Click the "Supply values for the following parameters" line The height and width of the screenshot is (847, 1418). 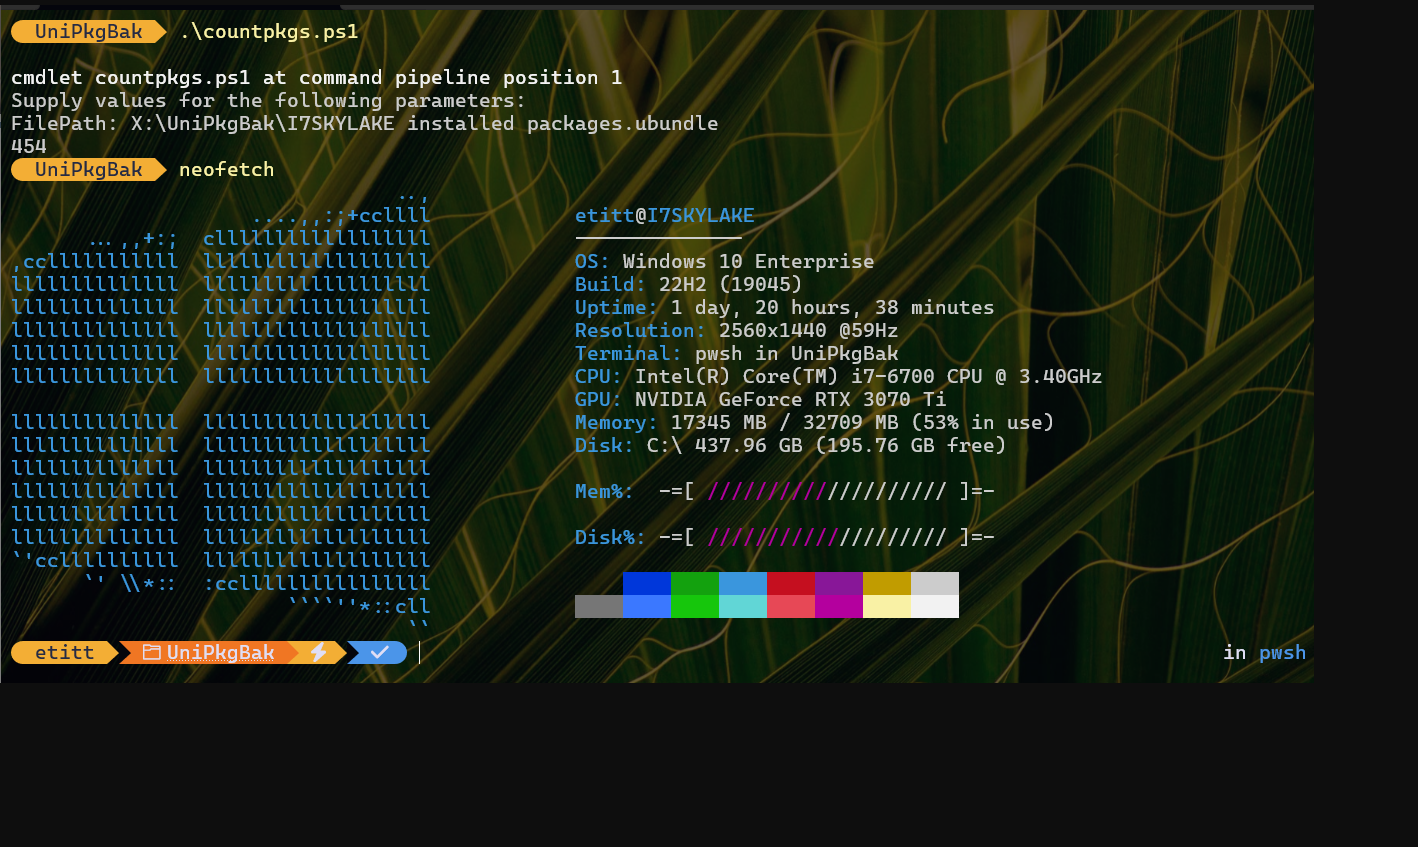pos(269,101)
